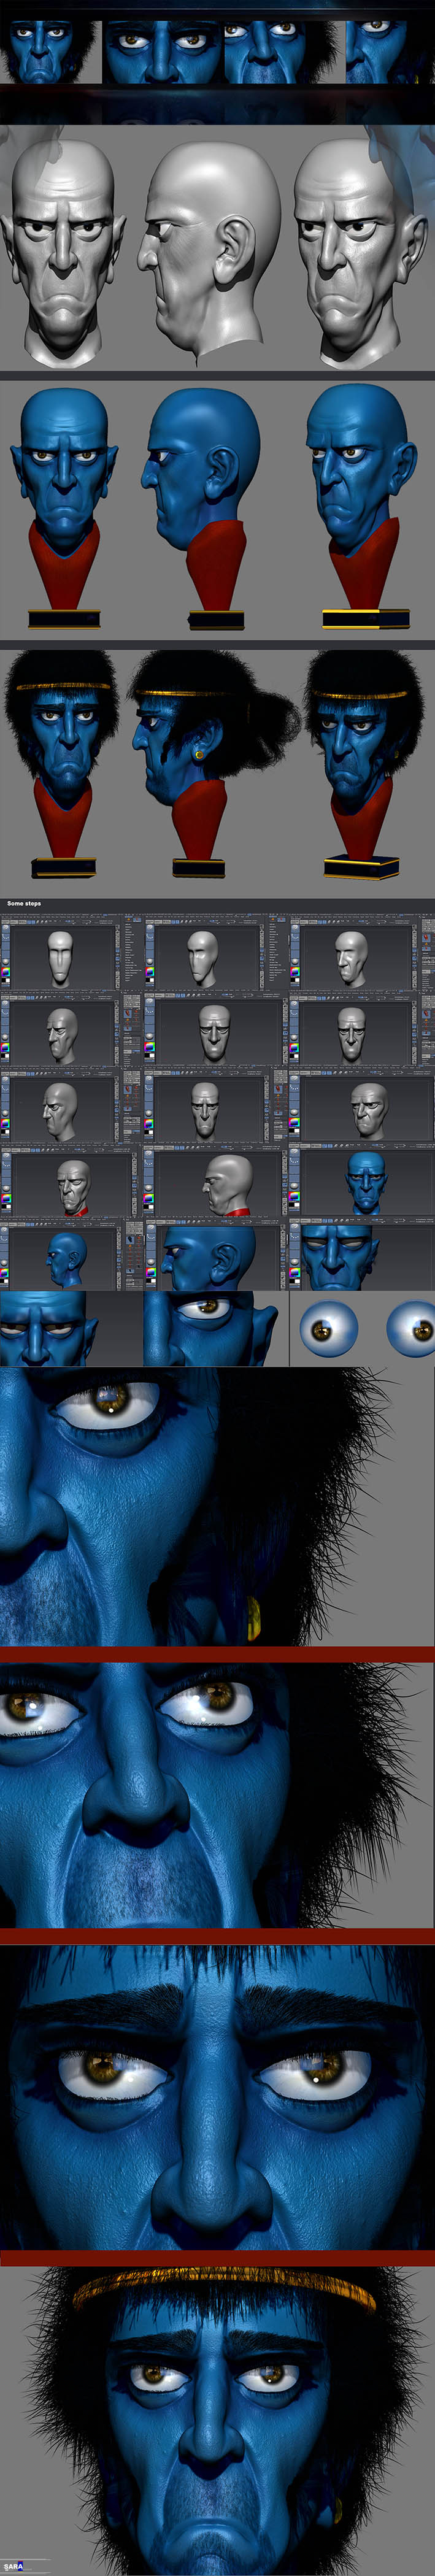This screenshot has width=435, height=2576.
Task: Open the large close-up of eye beside black hair
Action: tap(217, 1506)
